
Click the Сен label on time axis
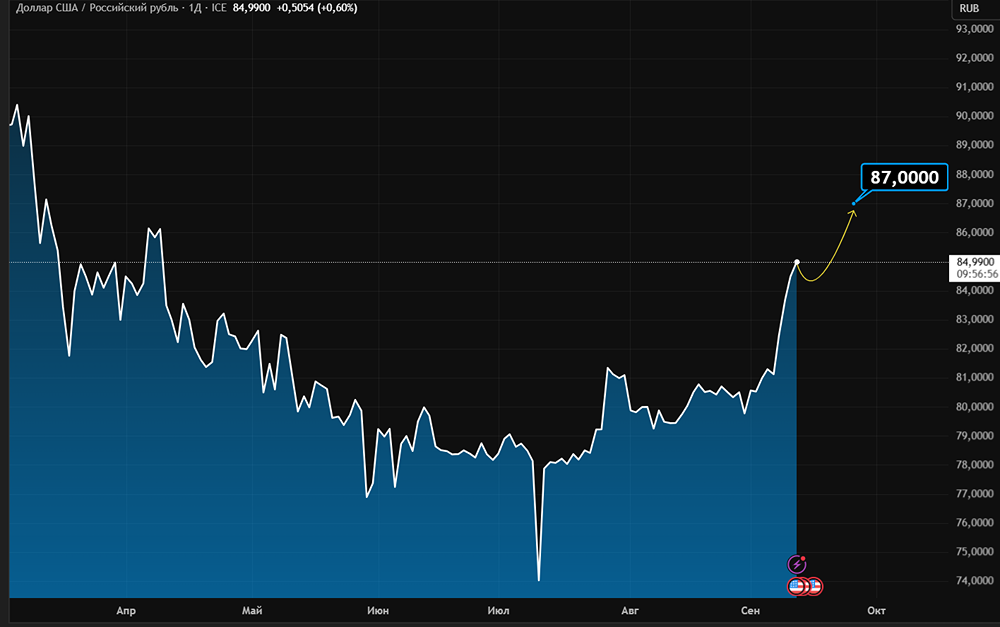point(750,611)
